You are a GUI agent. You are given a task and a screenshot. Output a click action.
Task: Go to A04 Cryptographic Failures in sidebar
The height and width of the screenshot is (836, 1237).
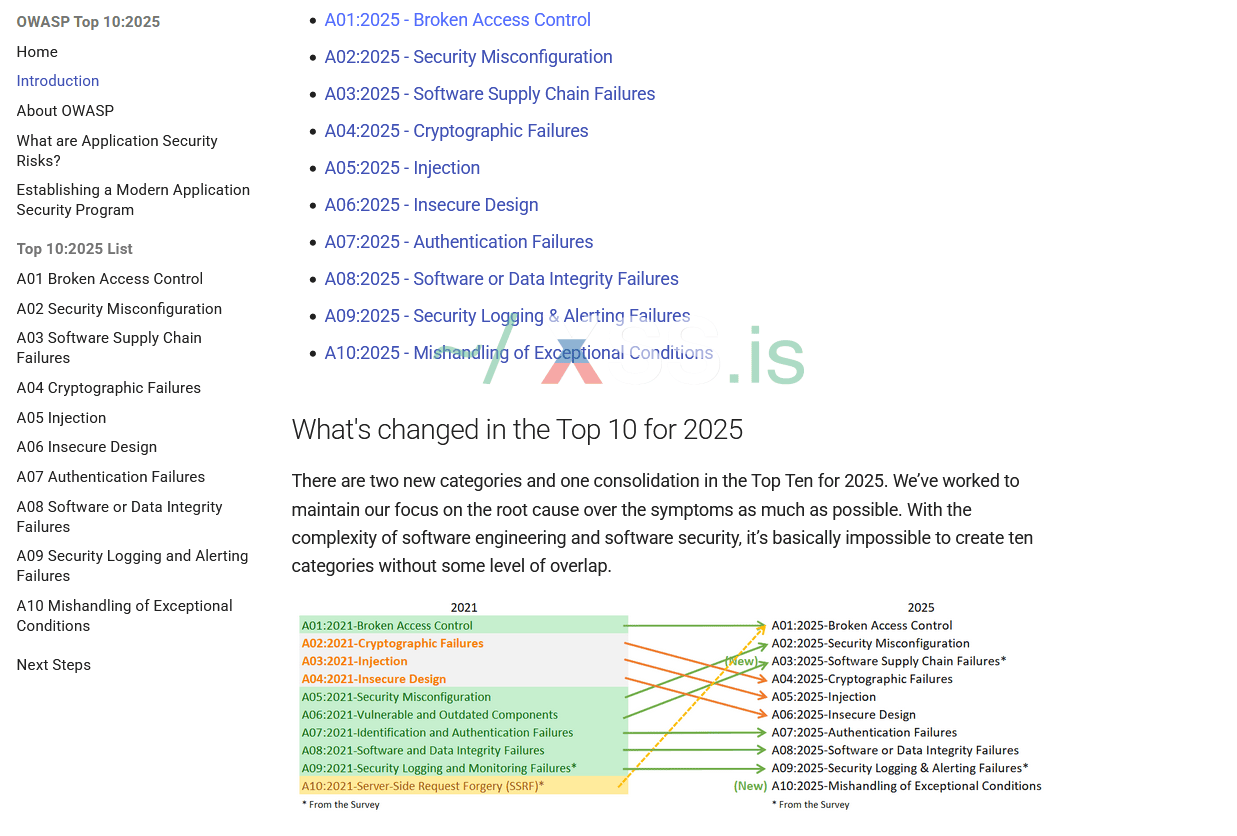click(109, 388)
